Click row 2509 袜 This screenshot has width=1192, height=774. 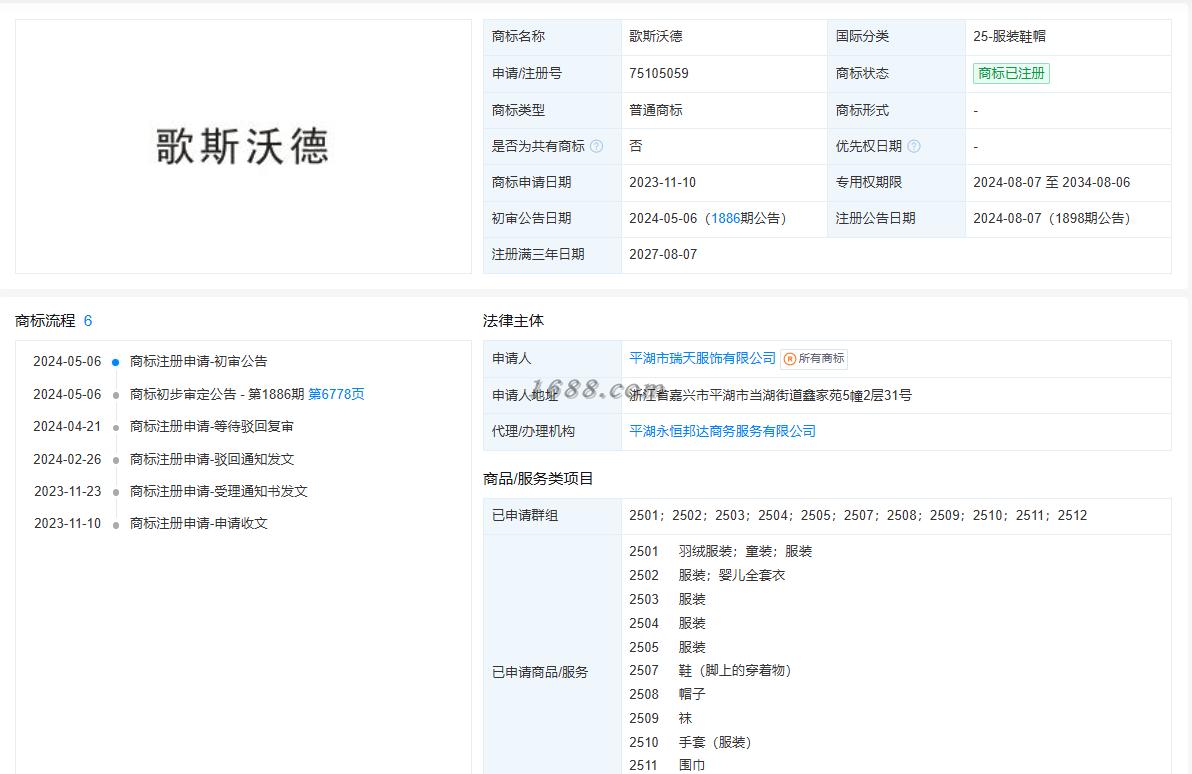661,718
